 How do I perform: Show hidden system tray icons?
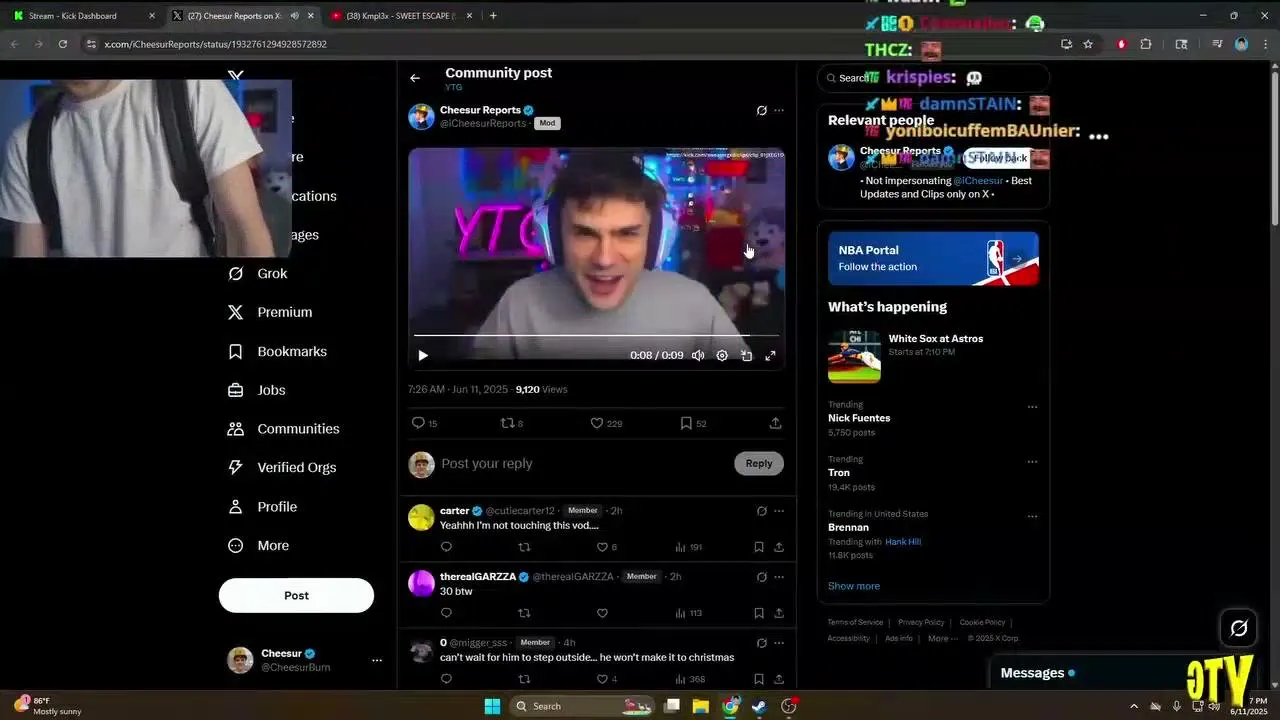click(x=1134, y=706)
